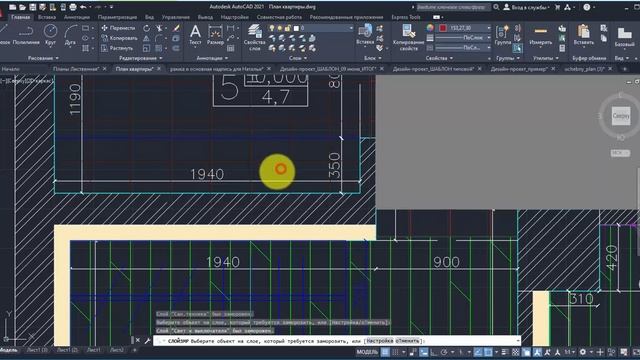Open Layer Properties (Свойства слоя)
640x360 pixels.
(x=255, y=38)
